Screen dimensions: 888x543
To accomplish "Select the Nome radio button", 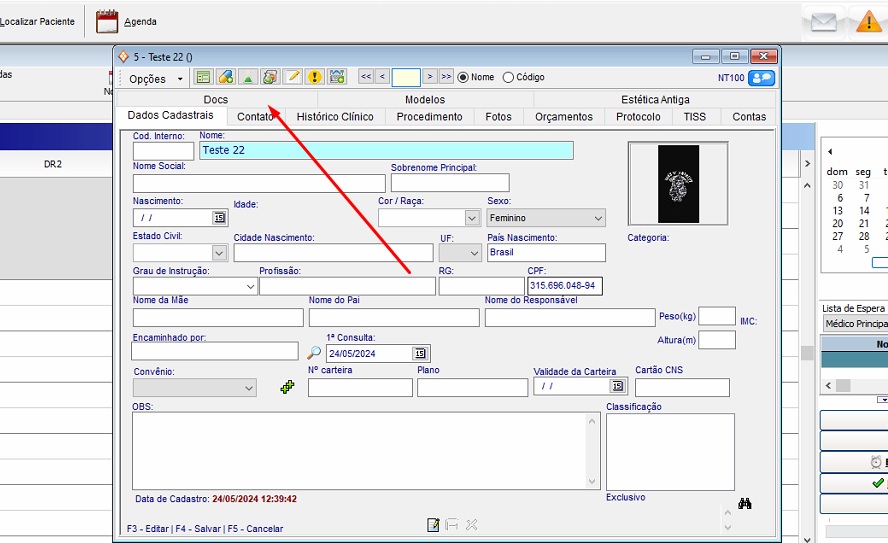I will [463, 77].
